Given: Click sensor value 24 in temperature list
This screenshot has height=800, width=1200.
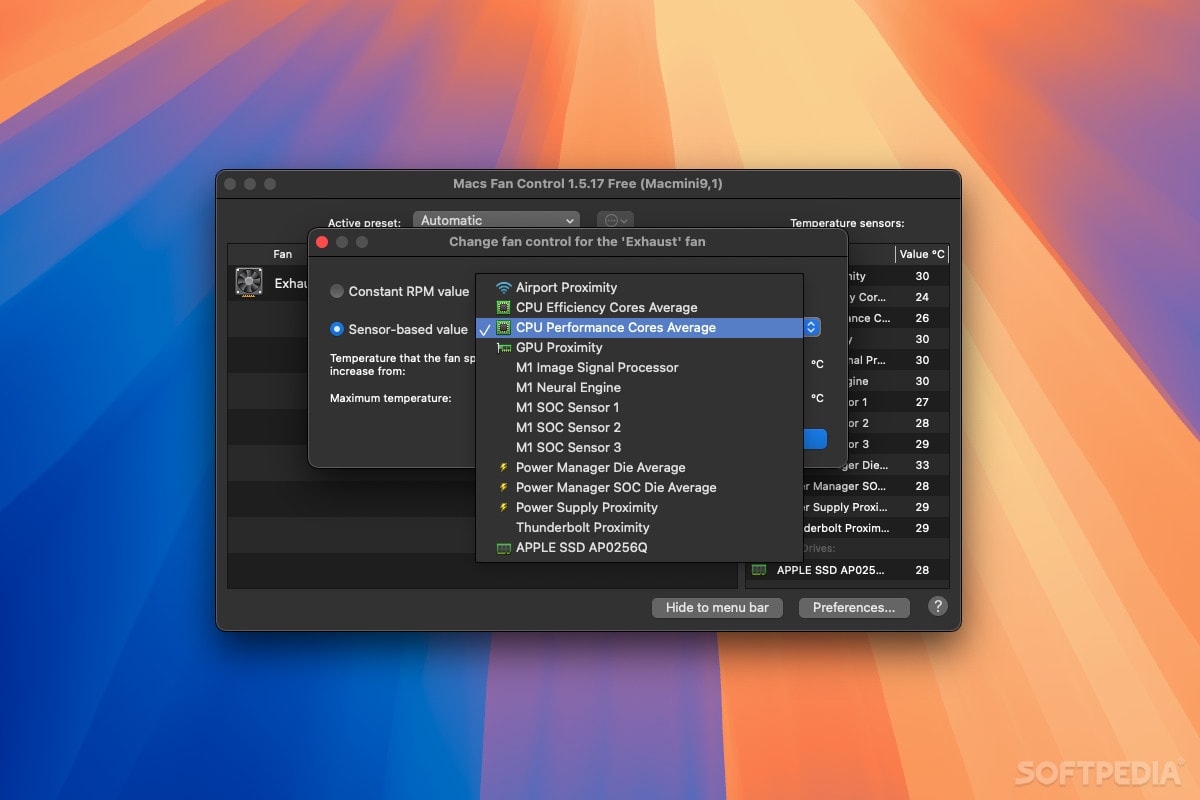Looking at the screenshot, I should pos(922,297).
